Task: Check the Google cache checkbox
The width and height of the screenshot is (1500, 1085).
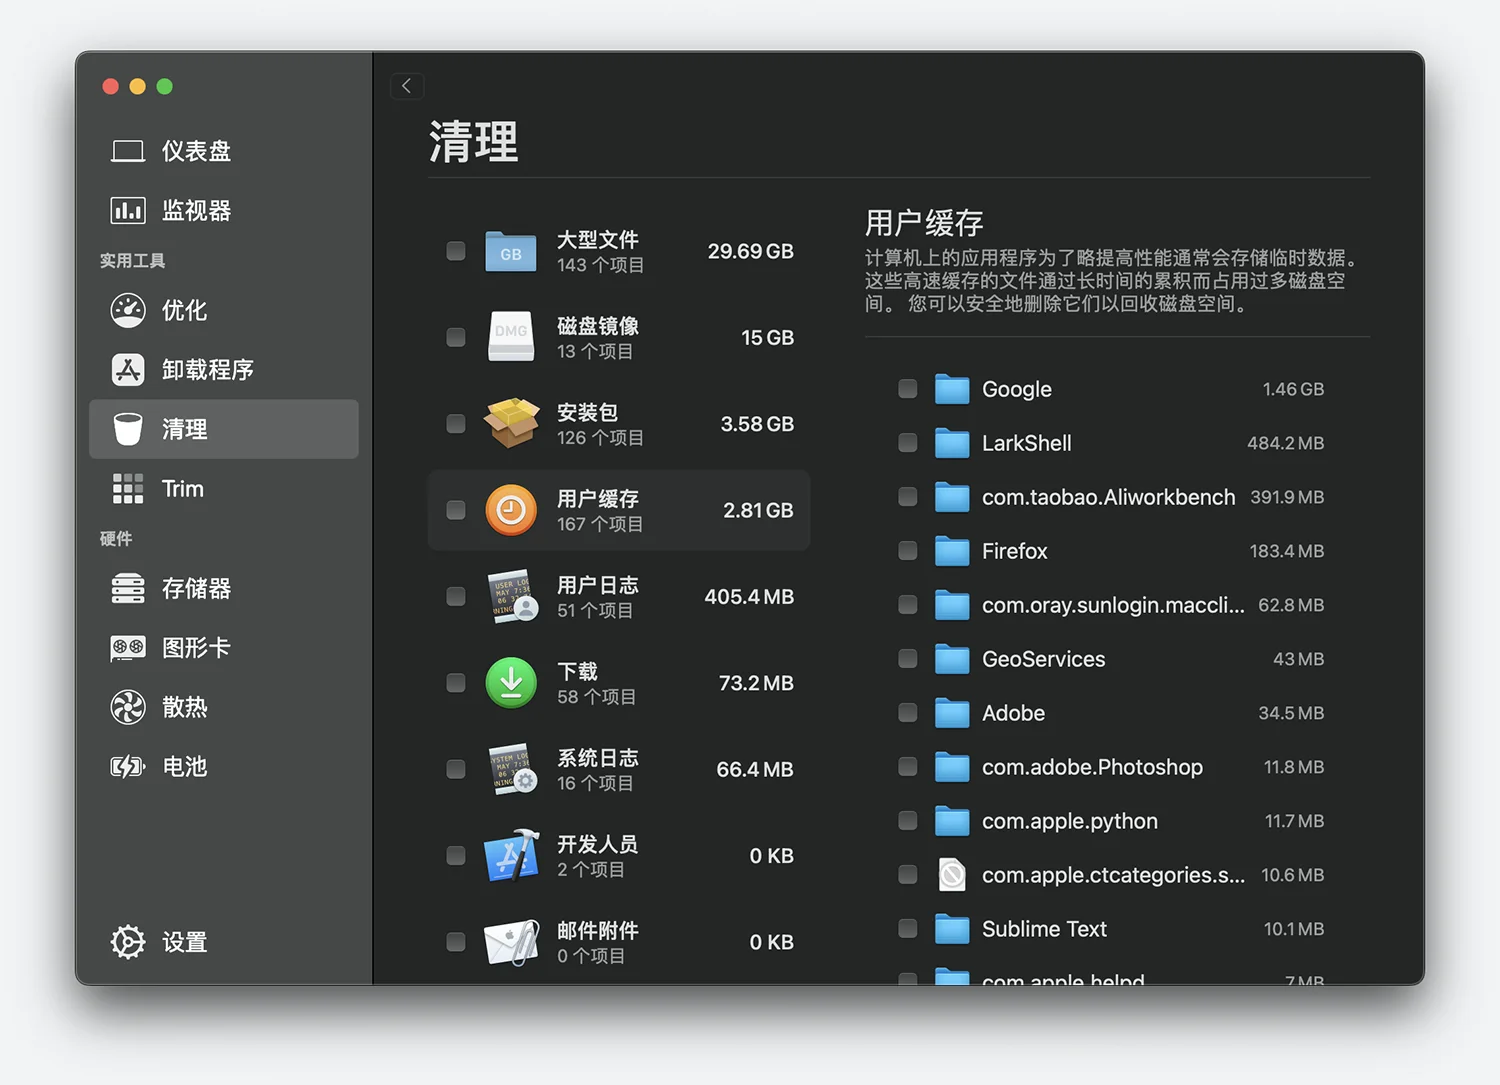Action: 908,389
